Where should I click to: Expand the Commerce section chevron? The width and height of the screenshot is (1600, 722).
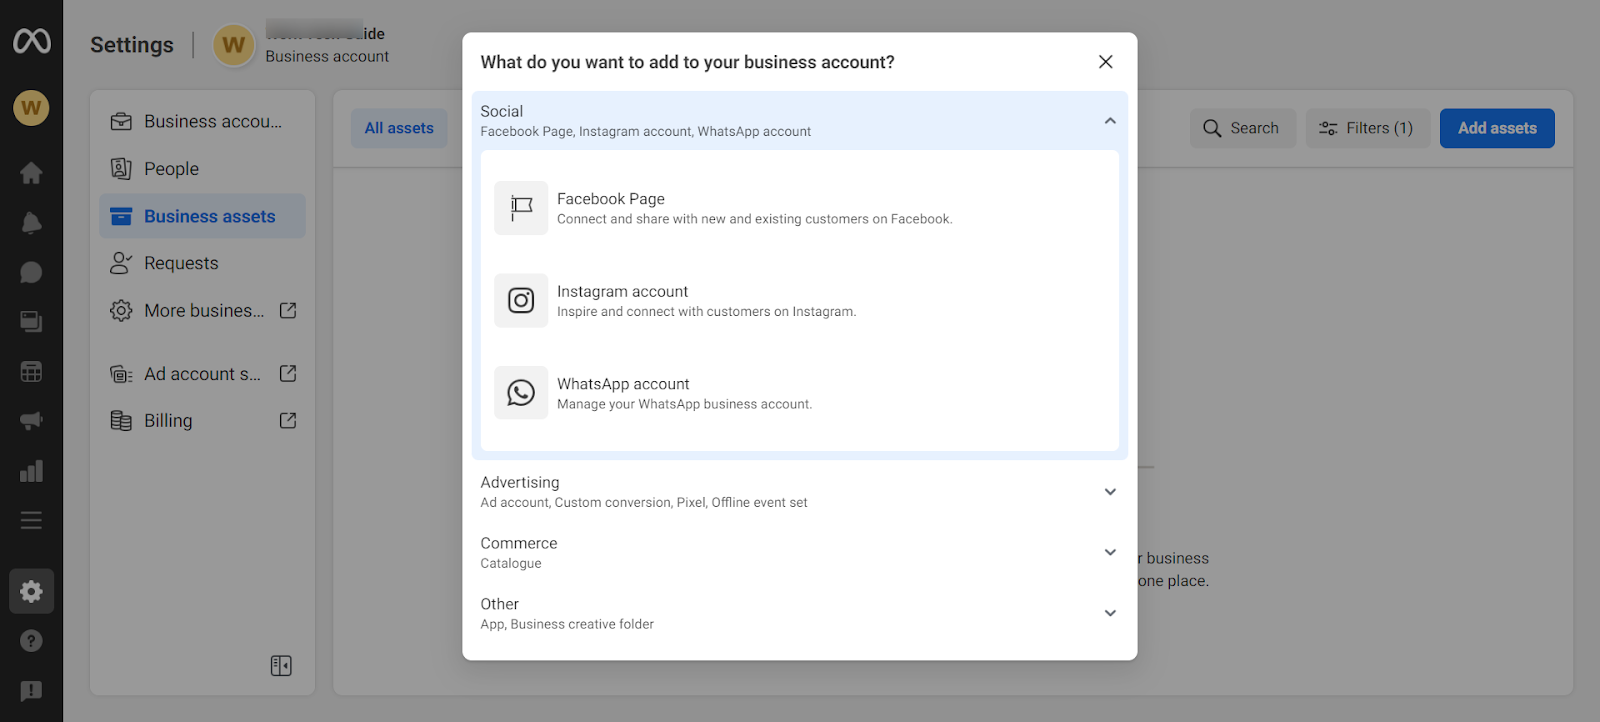1110,553
